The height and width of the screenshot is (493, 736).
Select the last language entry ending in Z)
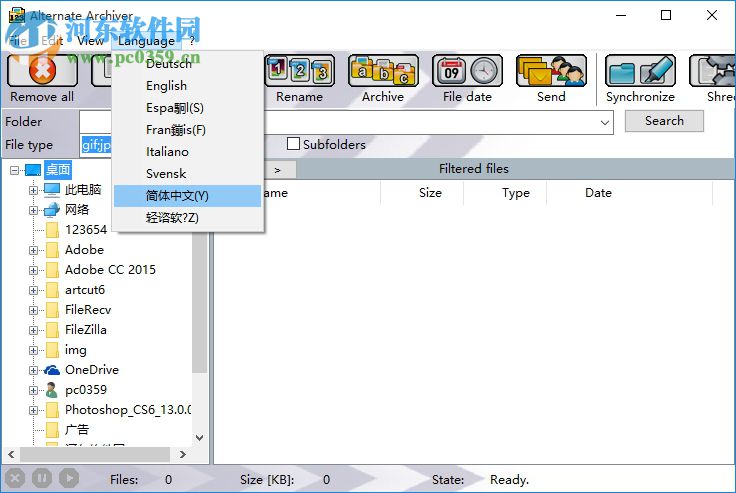point(188,218)
